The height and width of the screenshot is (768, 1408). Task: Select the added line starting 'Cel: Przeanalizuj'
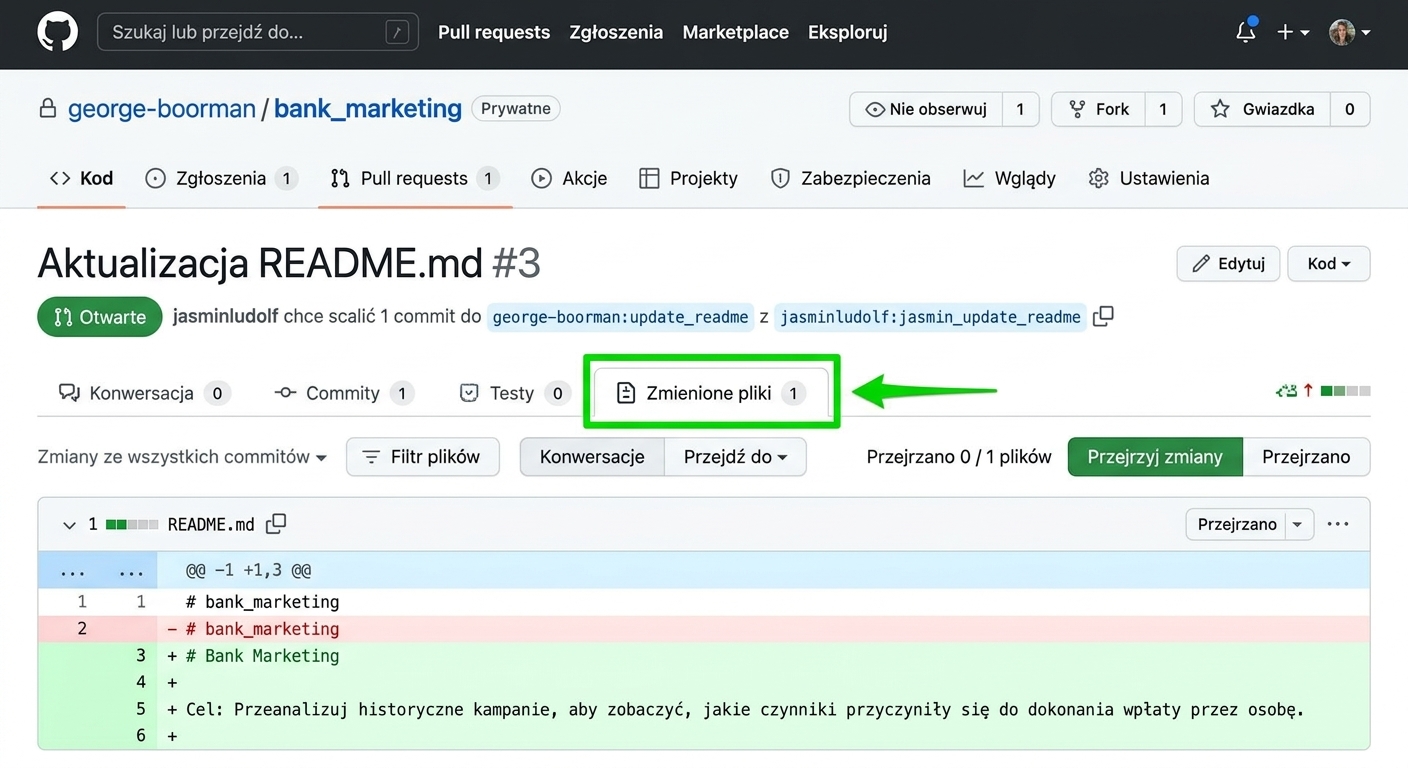coord(704,710)
